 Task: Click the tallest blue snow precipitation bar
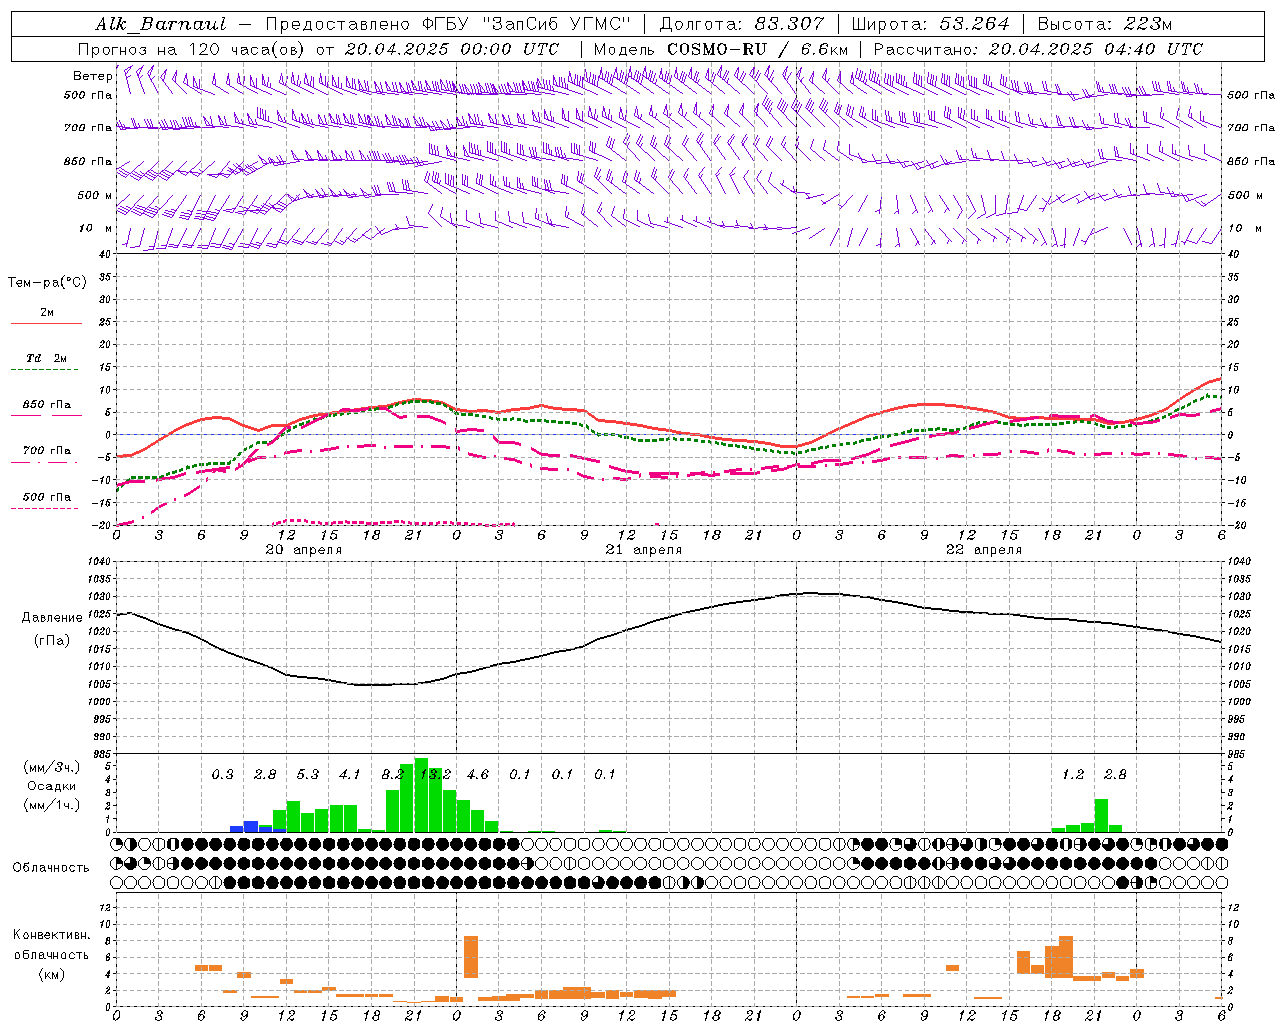pyautogui.click(x=251, y=827)
